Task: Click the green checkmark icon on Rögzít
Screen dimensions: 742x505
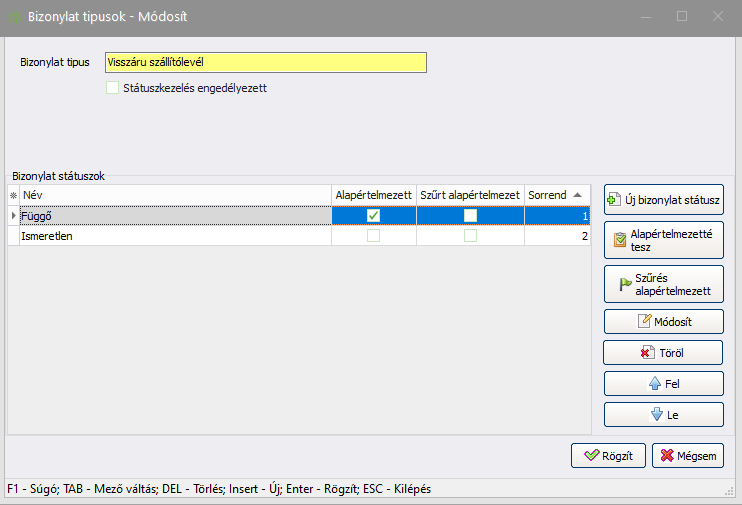Action: pos(592,456)
